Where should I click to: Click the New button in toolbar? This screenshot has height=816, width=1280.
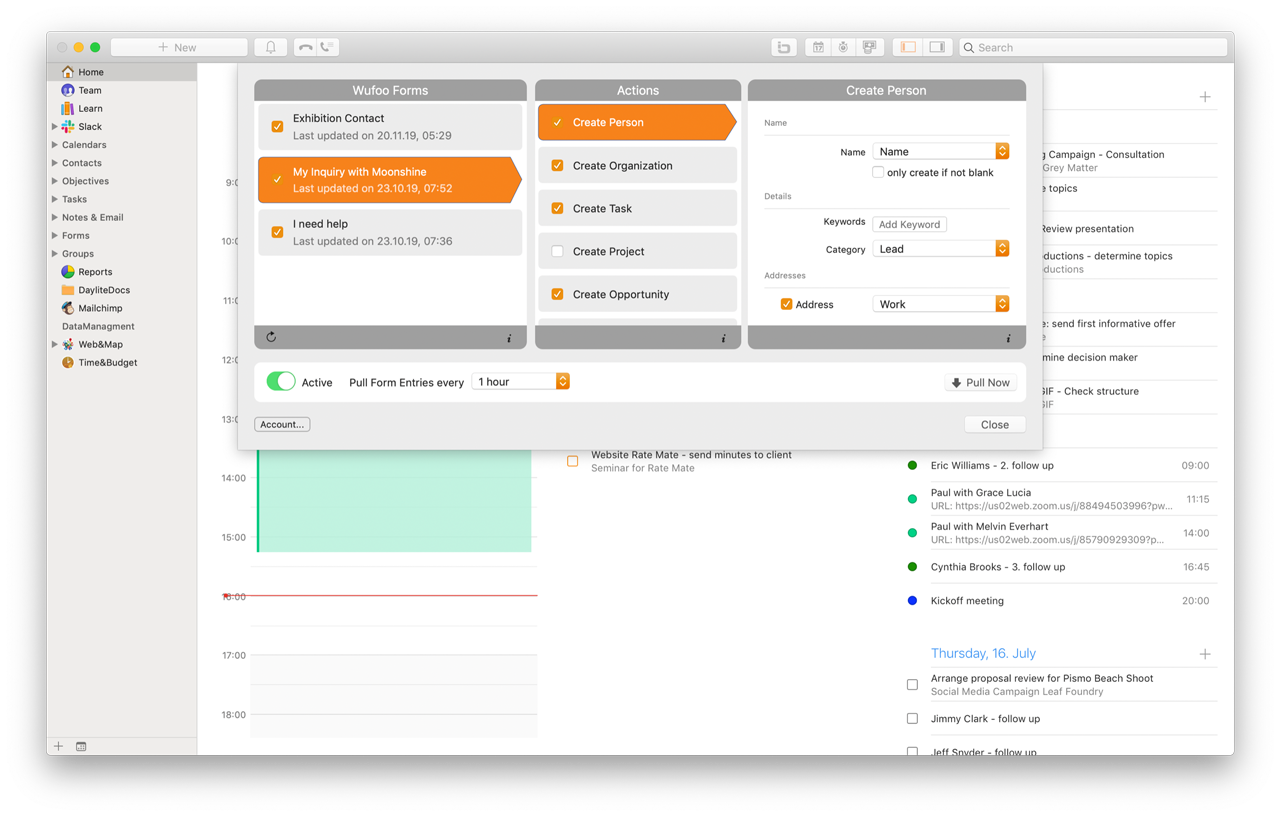179,47
